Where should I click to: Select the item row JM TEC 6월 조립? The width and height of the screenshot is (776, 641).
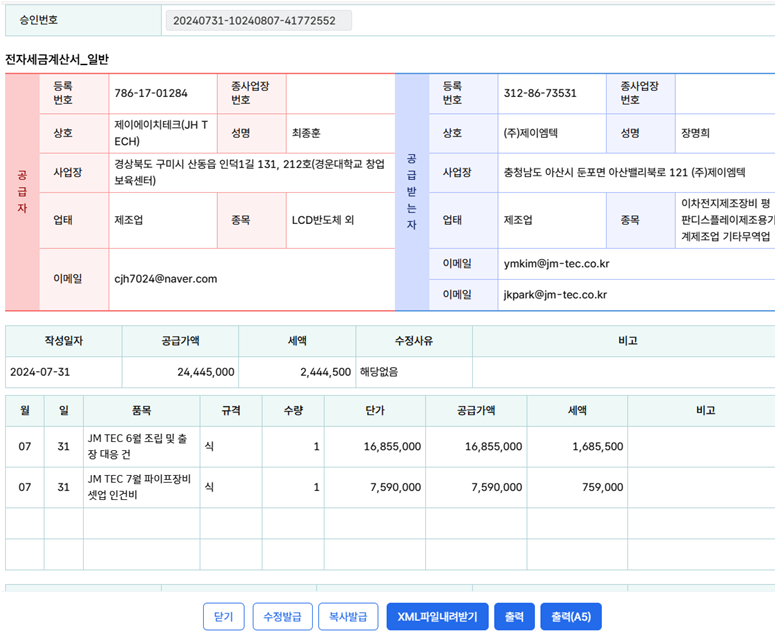(139, 446)
